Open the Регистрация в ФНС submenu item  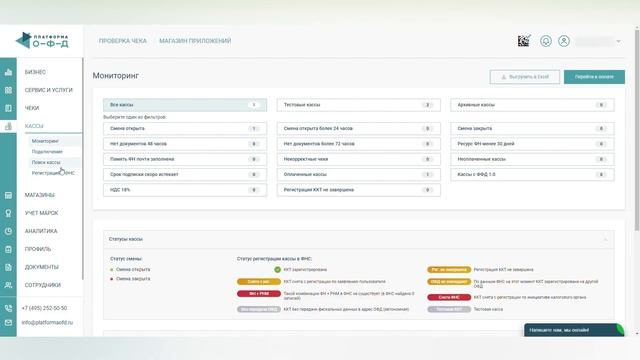53,173
